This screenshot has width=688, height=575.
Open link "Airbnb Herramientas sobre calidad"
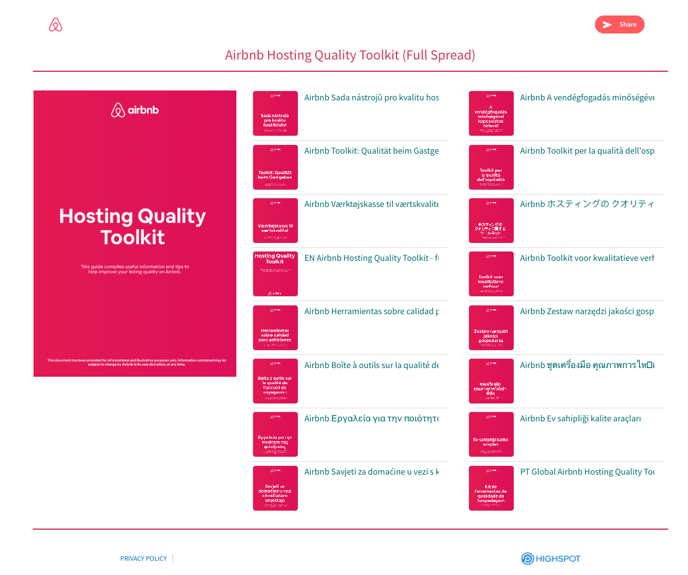point(371,311)
